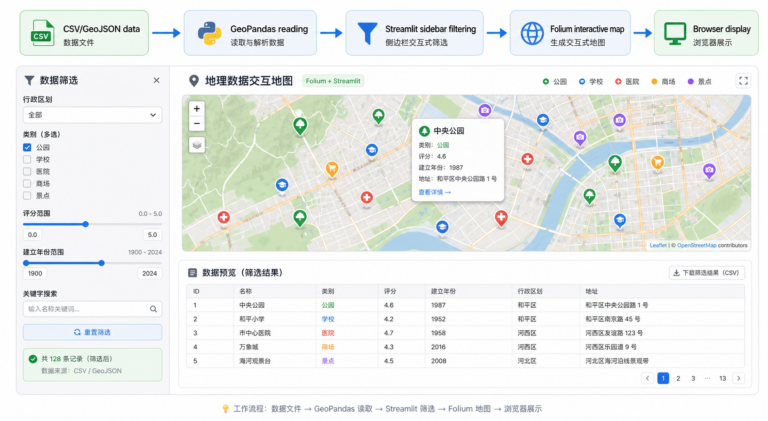Open 查看详情 link in the popup
The width and height of the screenshot is (768, 421).
tap(435, 192)
